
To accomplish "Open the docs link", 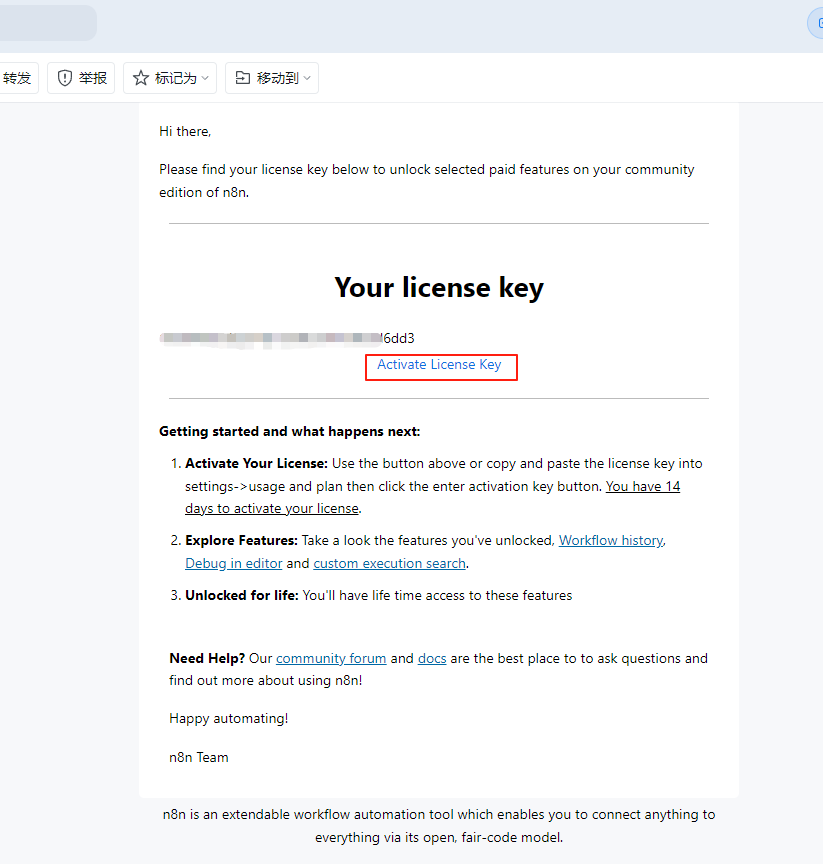I will (432, 658).
